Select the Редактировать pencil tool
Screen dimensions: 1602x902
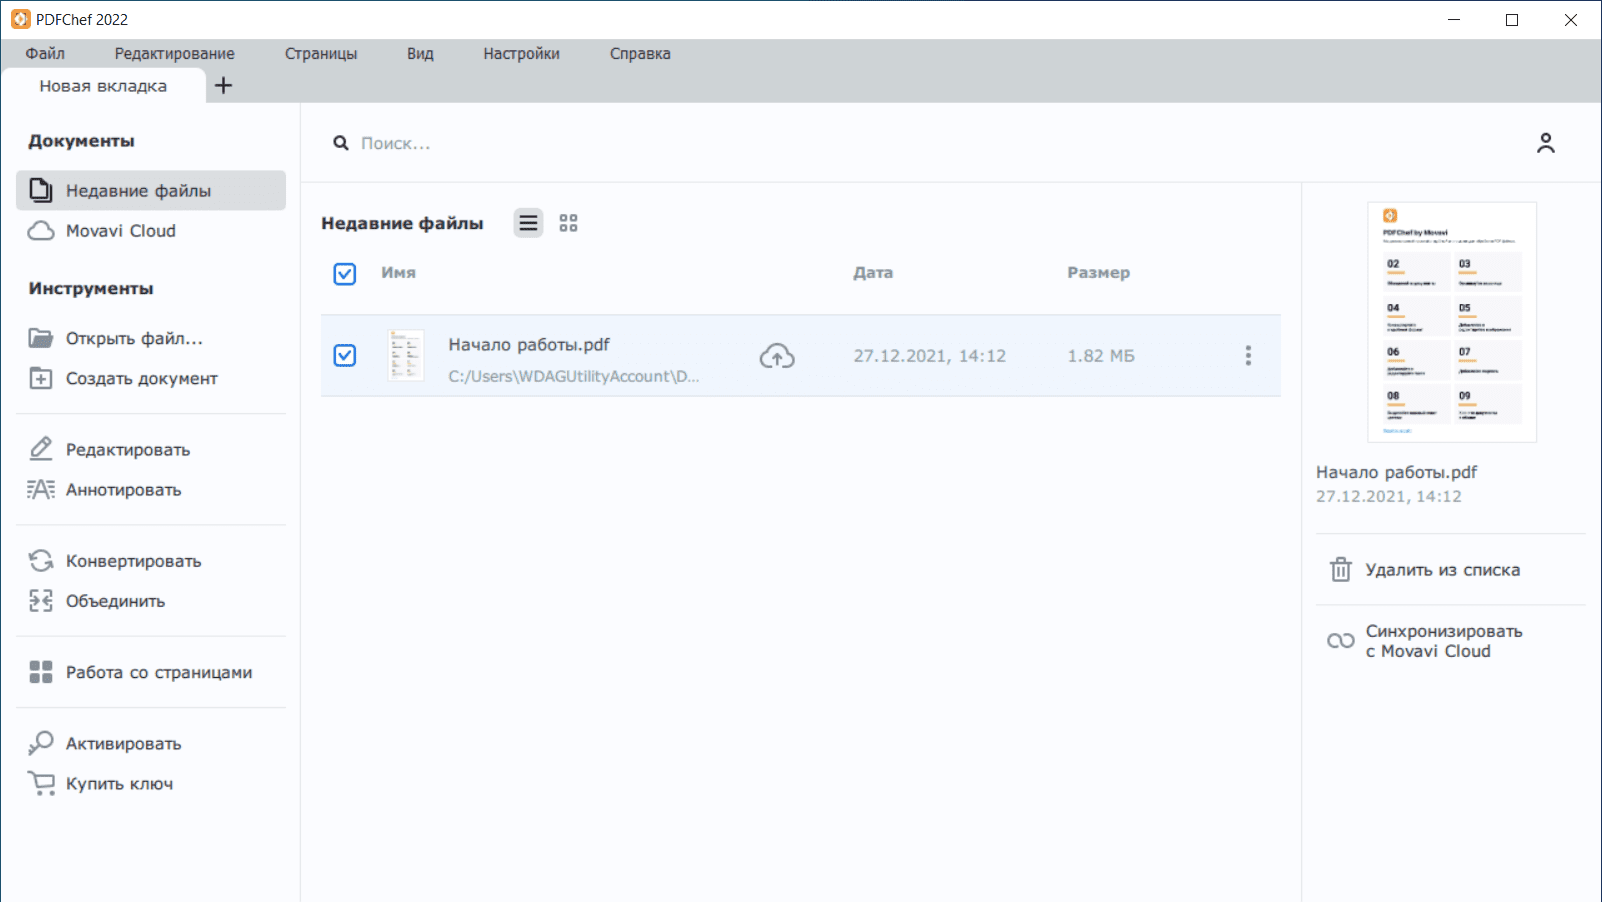pos(41,449)
